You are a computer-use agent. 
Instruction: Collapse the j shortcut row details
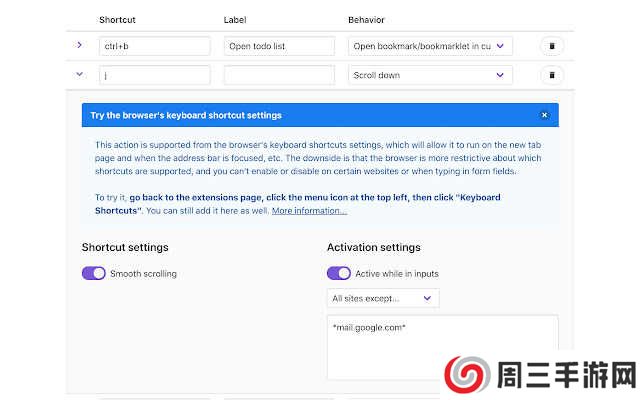pos(79,74)
